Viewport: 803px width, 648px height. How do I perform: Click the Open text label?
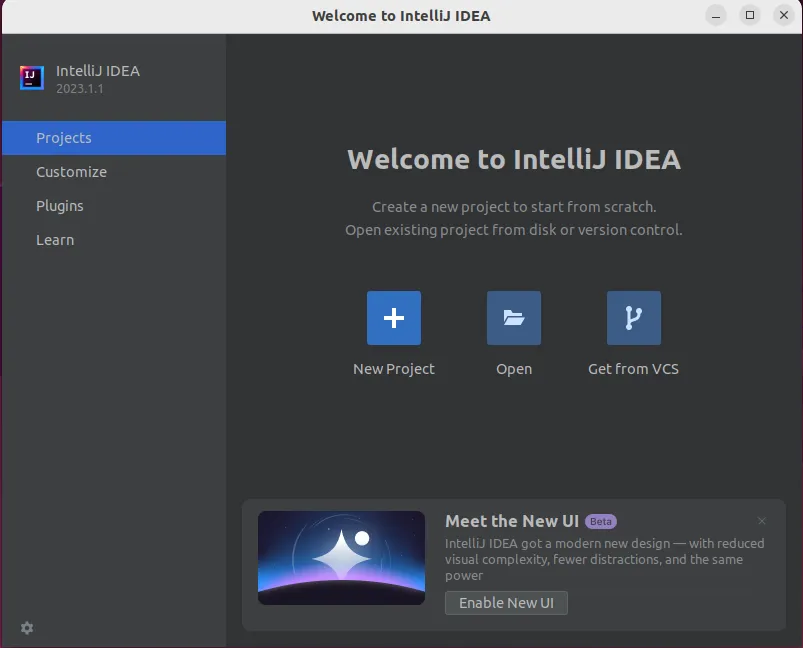point(514,369)
